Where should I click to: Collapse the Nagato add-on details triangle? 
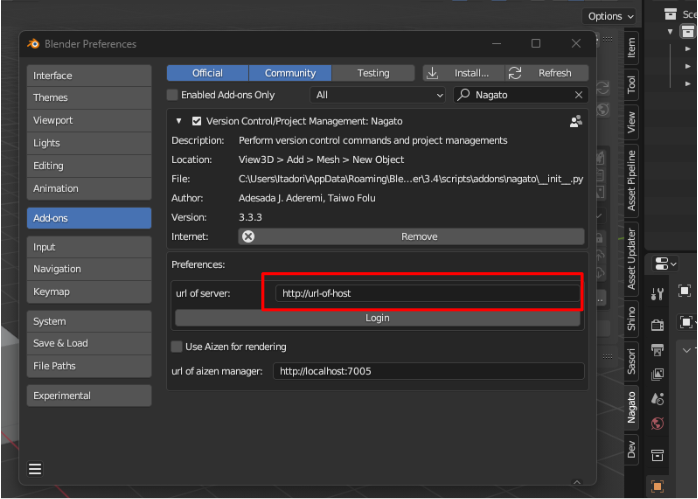click(179, 121)
